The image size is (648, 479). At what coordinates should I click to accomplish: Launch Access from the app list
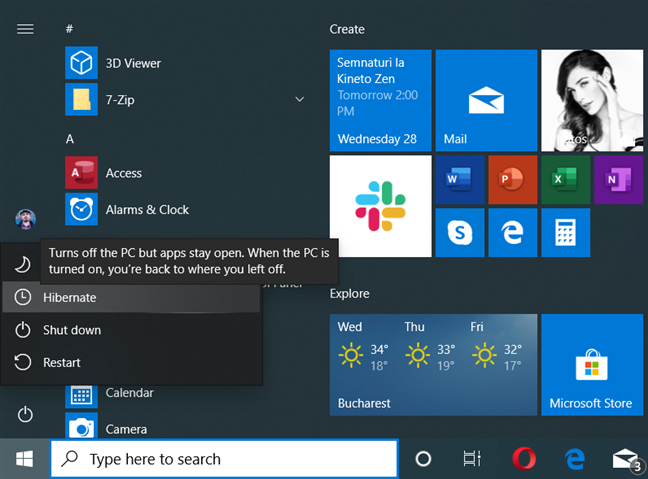tap(124, 173)
